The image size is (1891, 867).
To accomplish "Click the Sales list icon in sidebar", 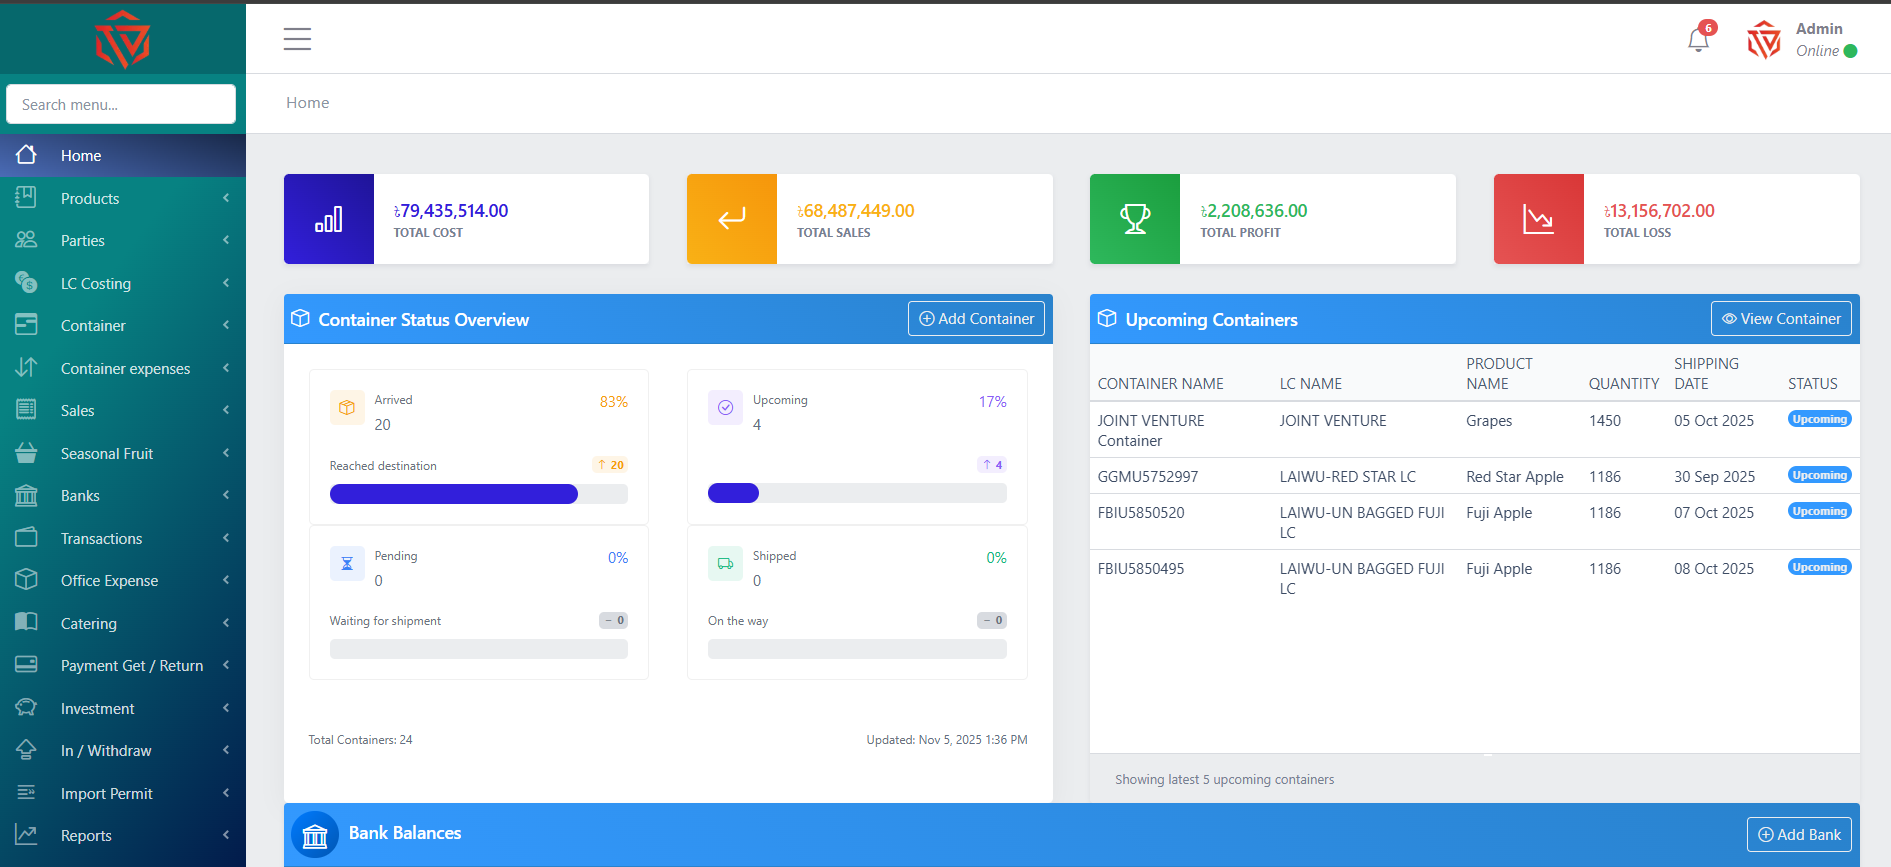I will click(x=26, y=410).
